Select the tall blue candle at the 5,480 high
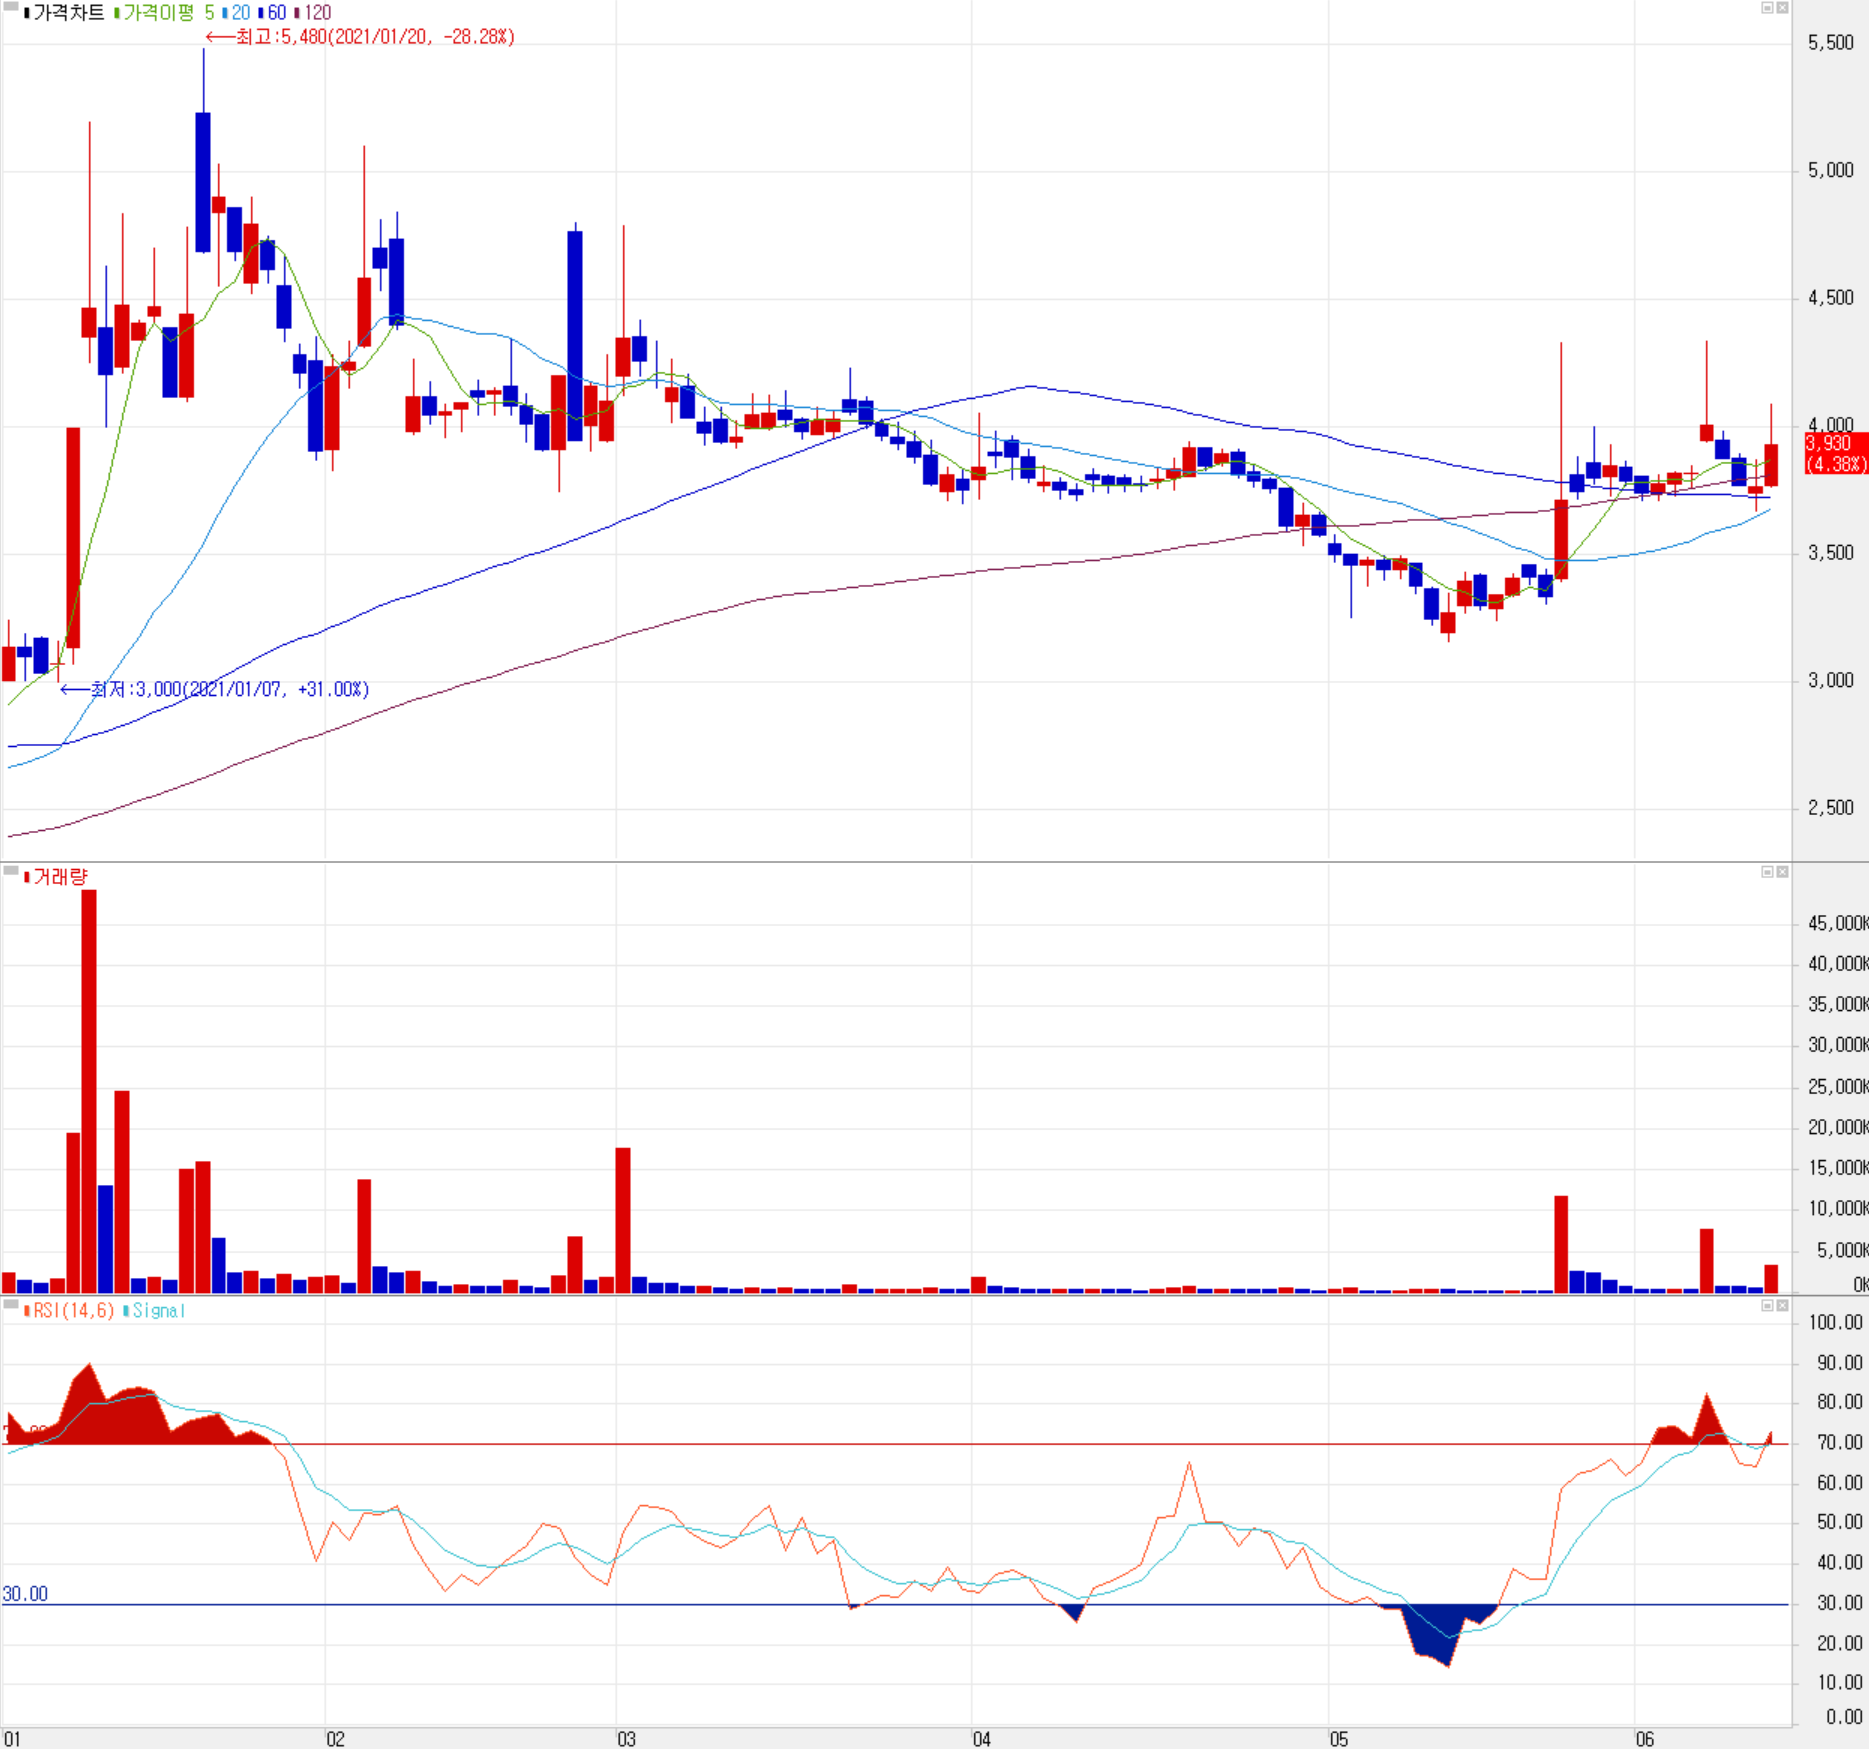This screenshot has width=1869, height=1749. pyautogui.click(x=203, y=182)
